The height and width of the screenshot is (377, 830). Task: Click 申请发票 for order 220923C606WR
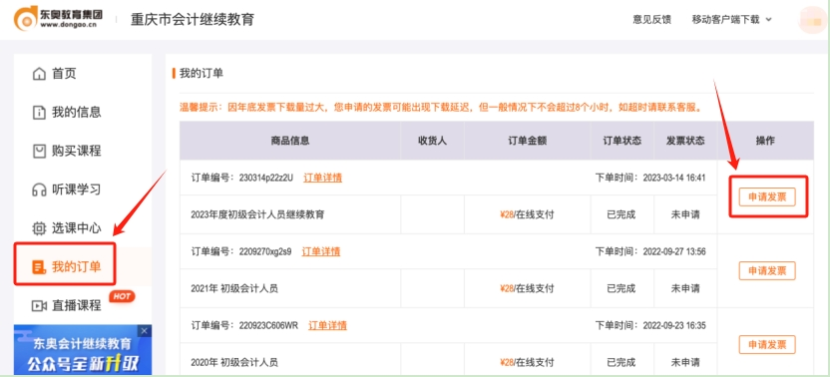click(767, 345)
